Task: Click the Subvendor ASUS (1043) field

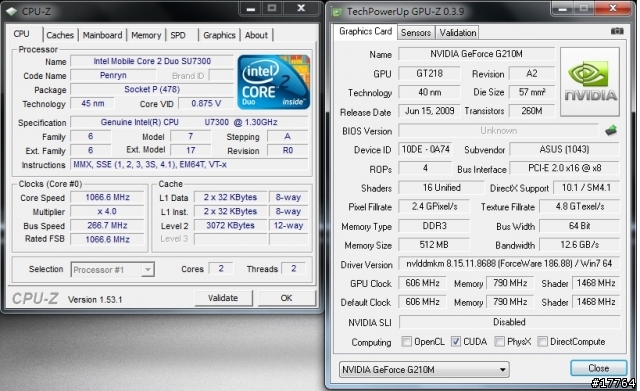Action: click(564, 149)
